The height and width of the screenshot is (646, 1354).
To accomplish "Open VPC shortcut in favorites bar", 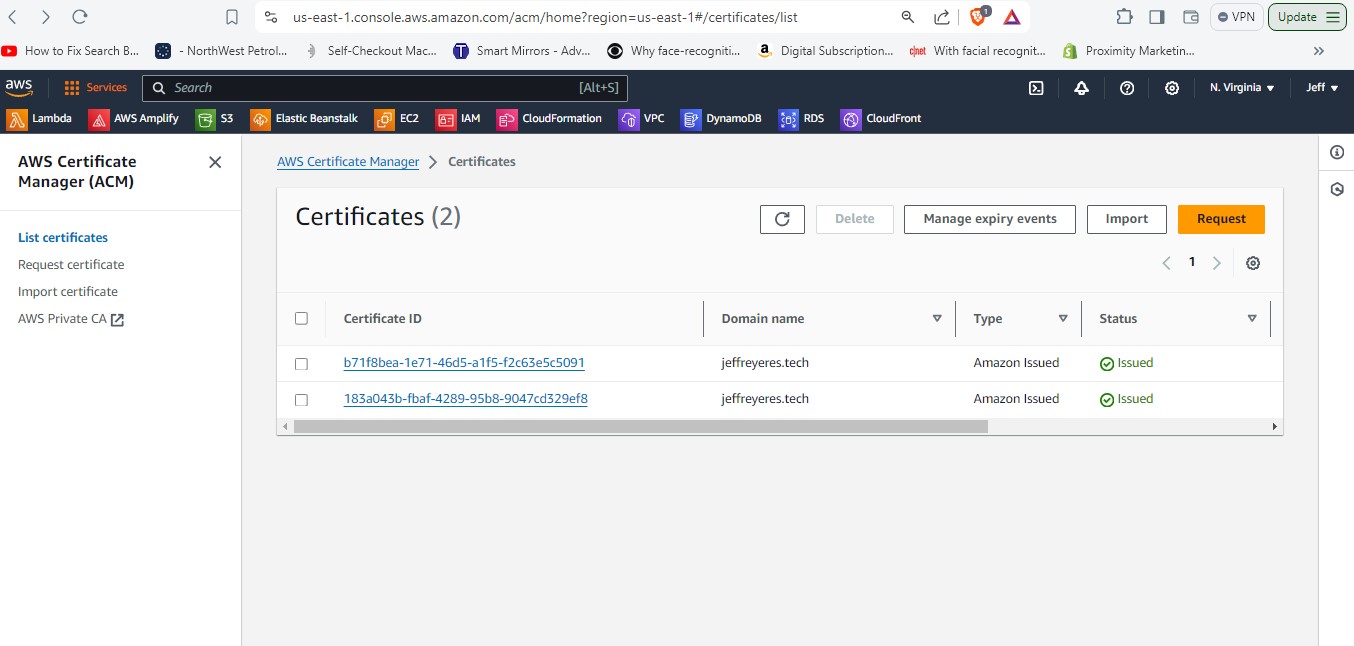I will [x=642, y=119].
